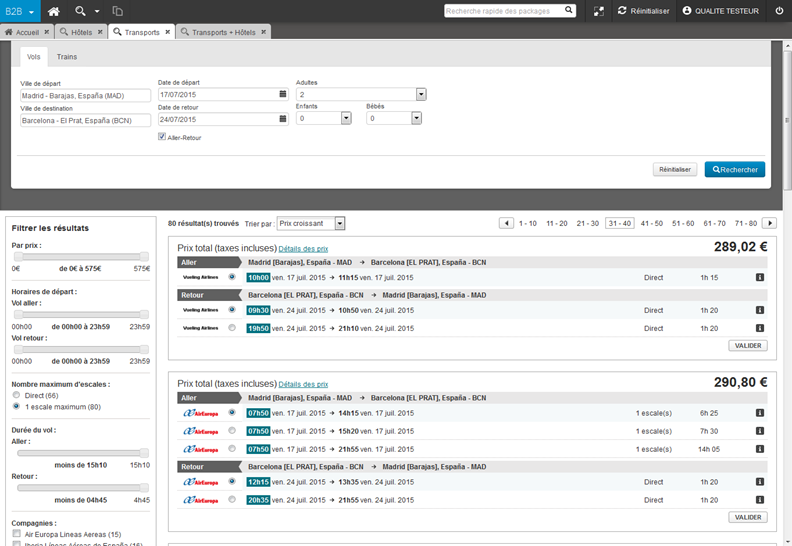Open Détails des prix link for 290,80 €

tap(303, 383)
